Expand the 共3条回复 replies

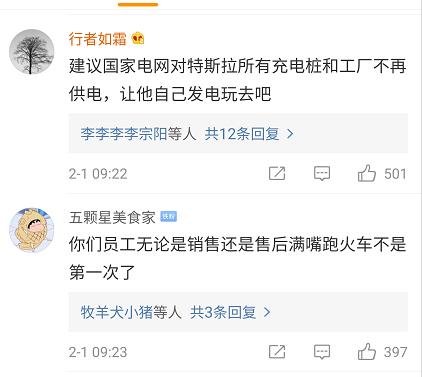[x=223, y=312]
